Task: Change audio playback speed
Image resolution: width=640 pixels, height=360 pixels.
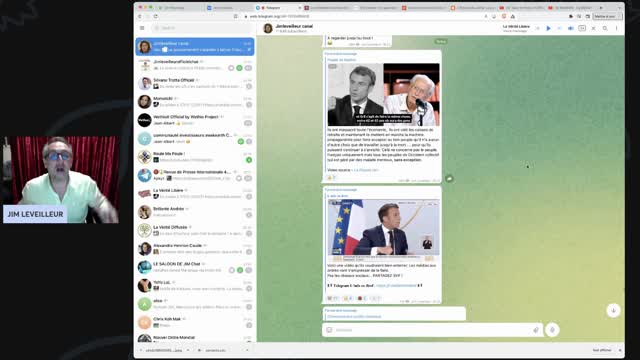Action: (x=582, y=28)
